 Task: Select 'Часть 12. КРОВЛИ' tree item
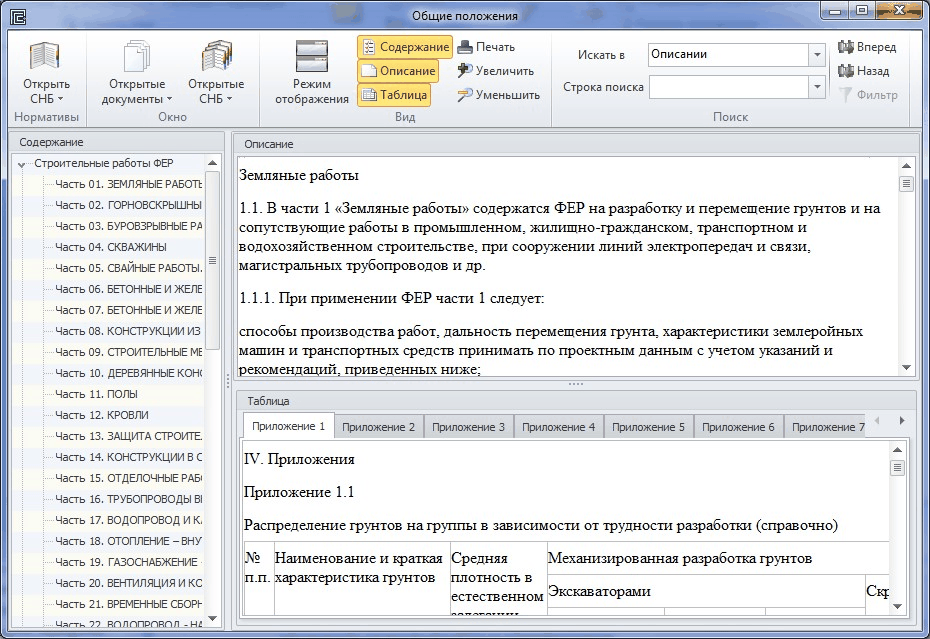click(x=101, y=415)
